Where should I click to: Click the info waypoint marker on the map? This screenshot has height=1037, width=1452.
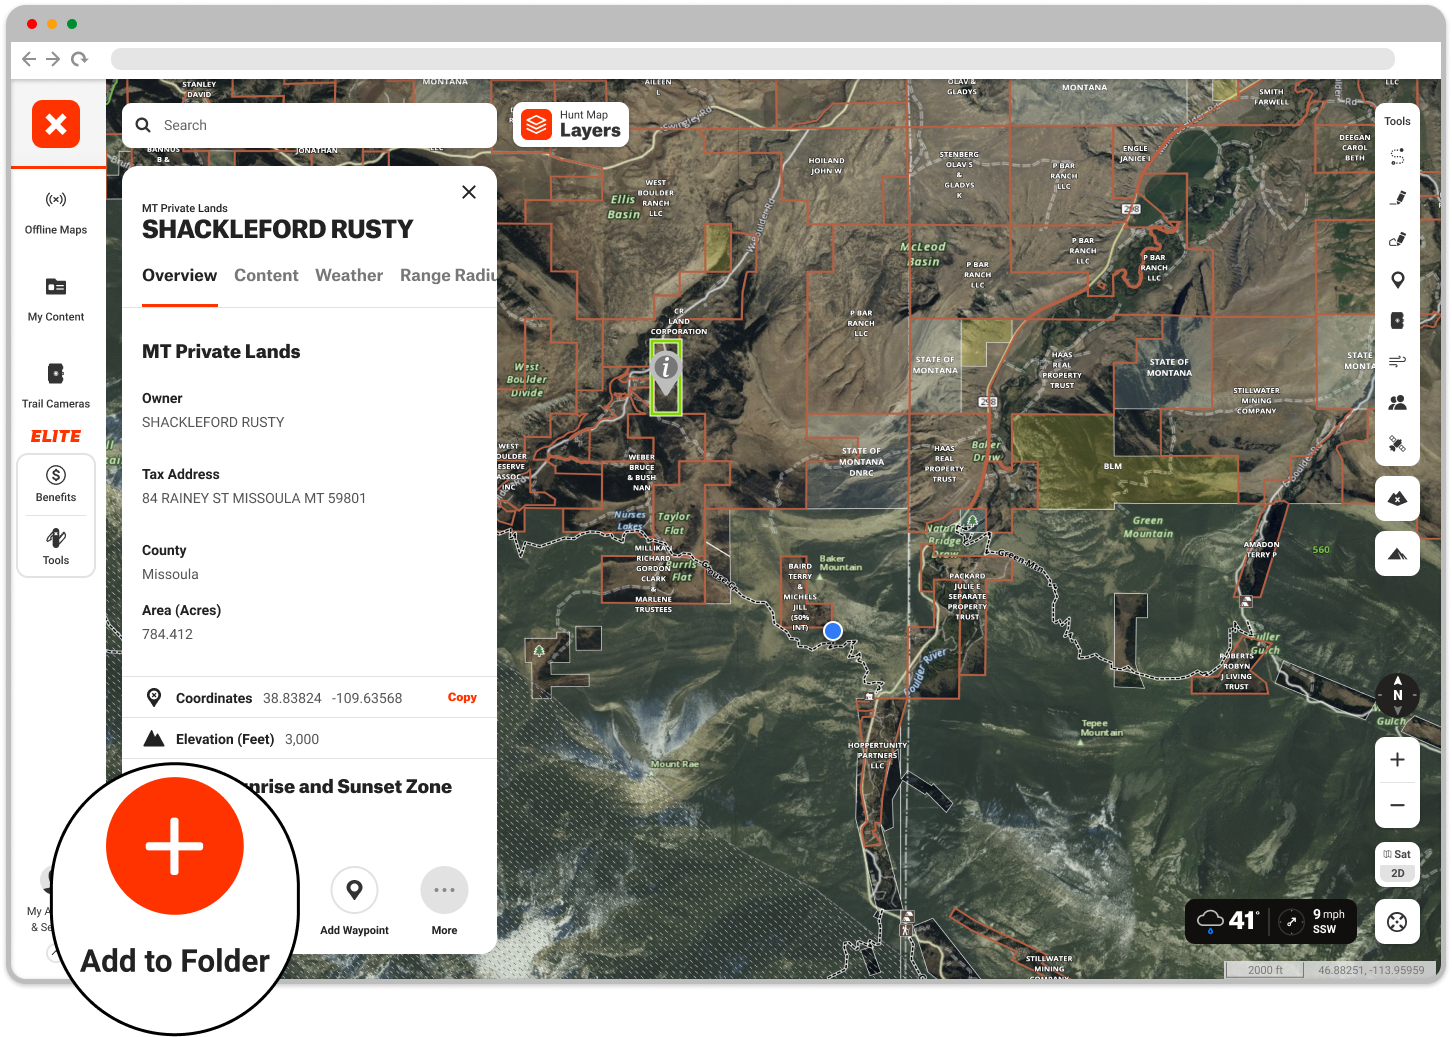coord(666,373)
